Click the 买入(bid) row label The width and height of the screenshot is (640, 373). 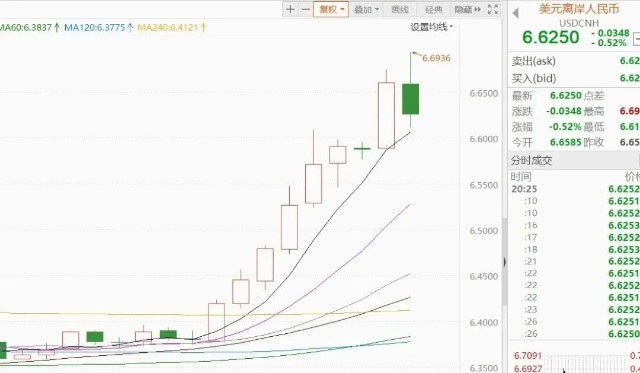pos(533,78)
